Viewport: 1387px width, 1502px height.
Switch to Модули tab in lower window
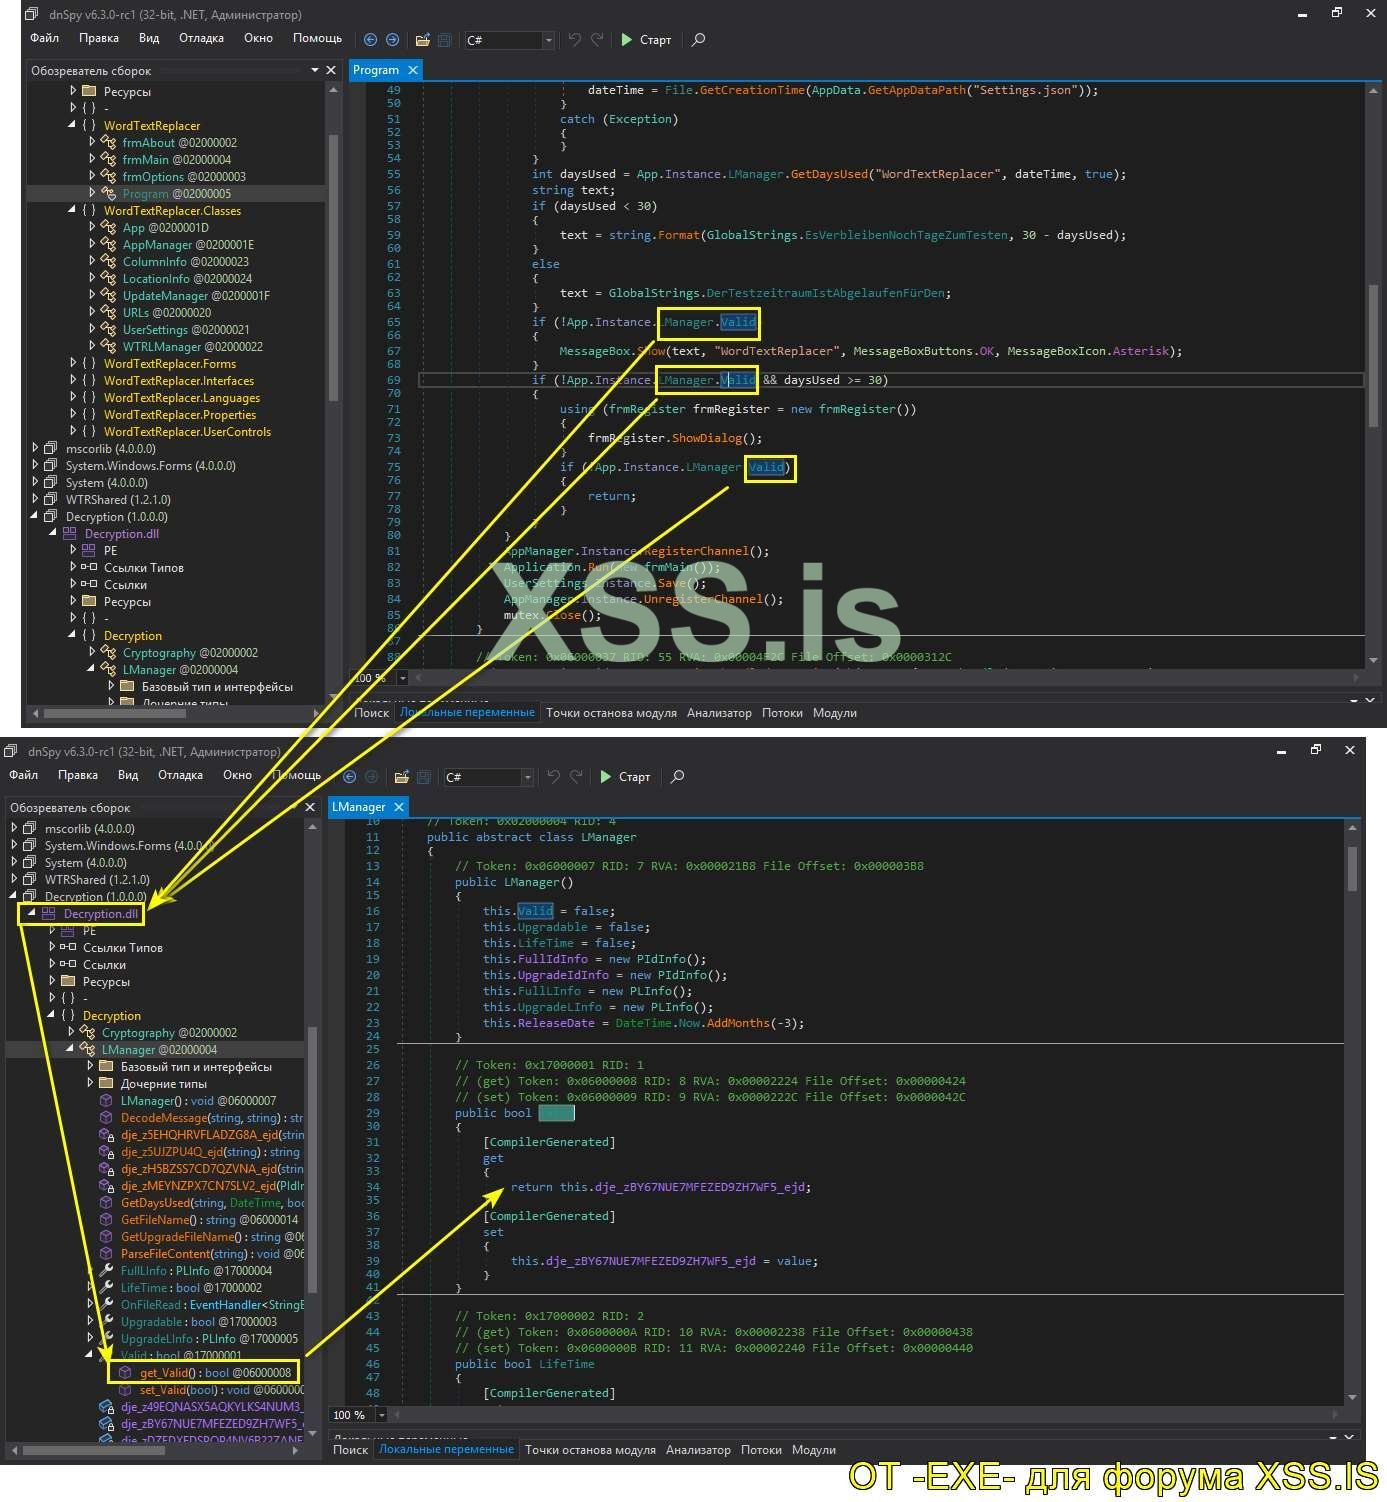814,1450
